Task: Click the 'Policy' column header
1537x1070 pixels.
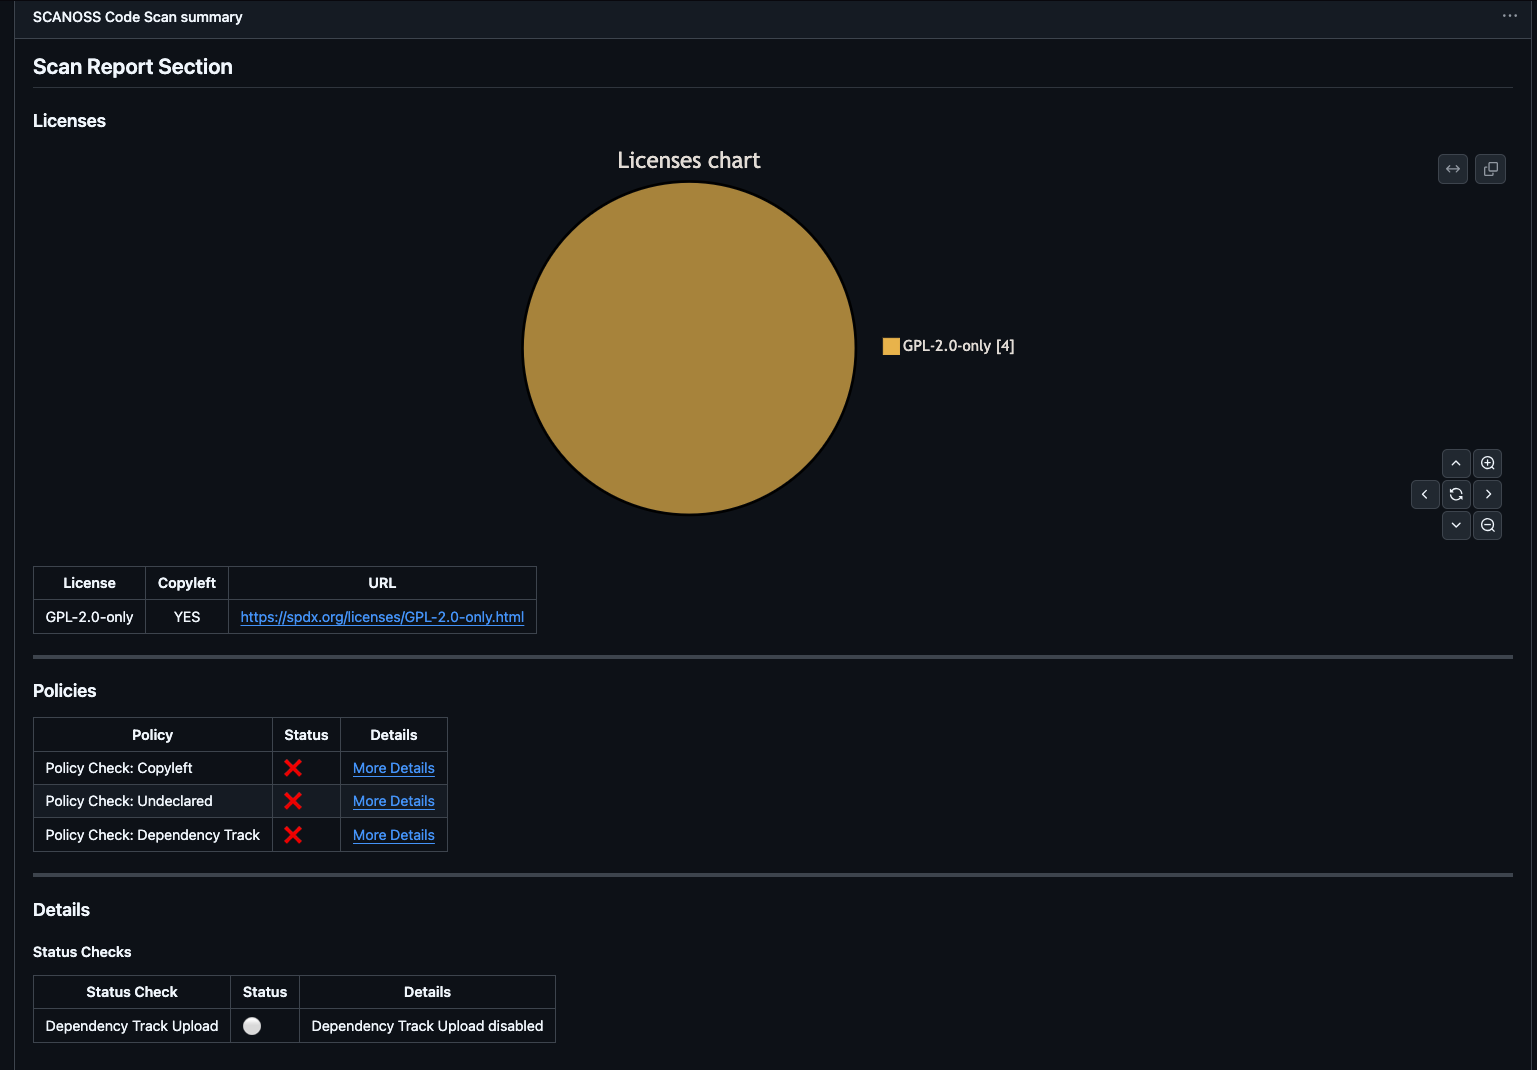Action: [x=152, y=735]
